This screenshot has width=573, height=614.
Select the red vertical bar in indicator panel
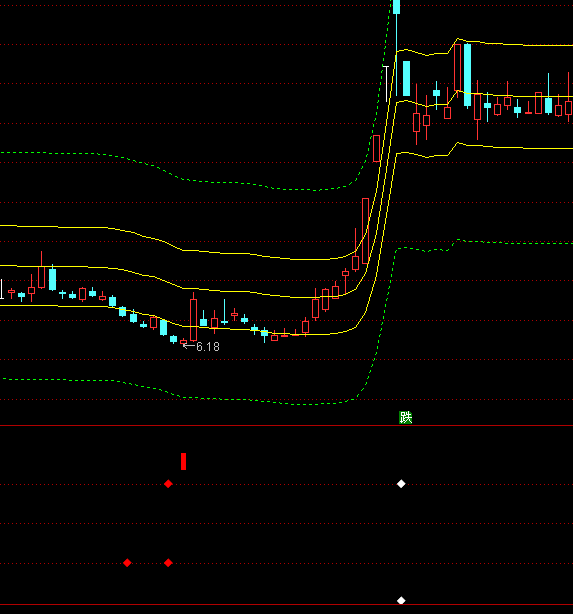coord(183,461)
